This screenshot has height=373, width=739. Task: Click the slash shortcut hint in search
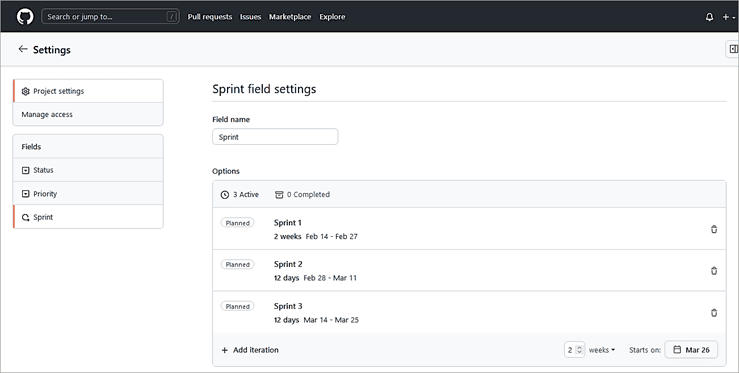(x=172, y=17)
